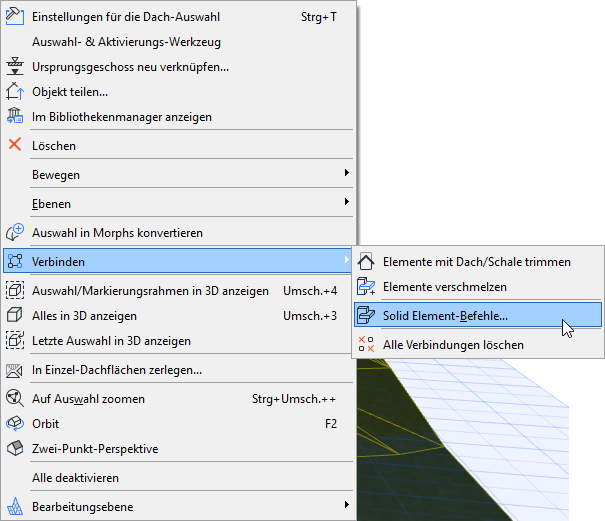Expand the Bewegen submenu arrow
605x521 pixels.
[347, 175]
